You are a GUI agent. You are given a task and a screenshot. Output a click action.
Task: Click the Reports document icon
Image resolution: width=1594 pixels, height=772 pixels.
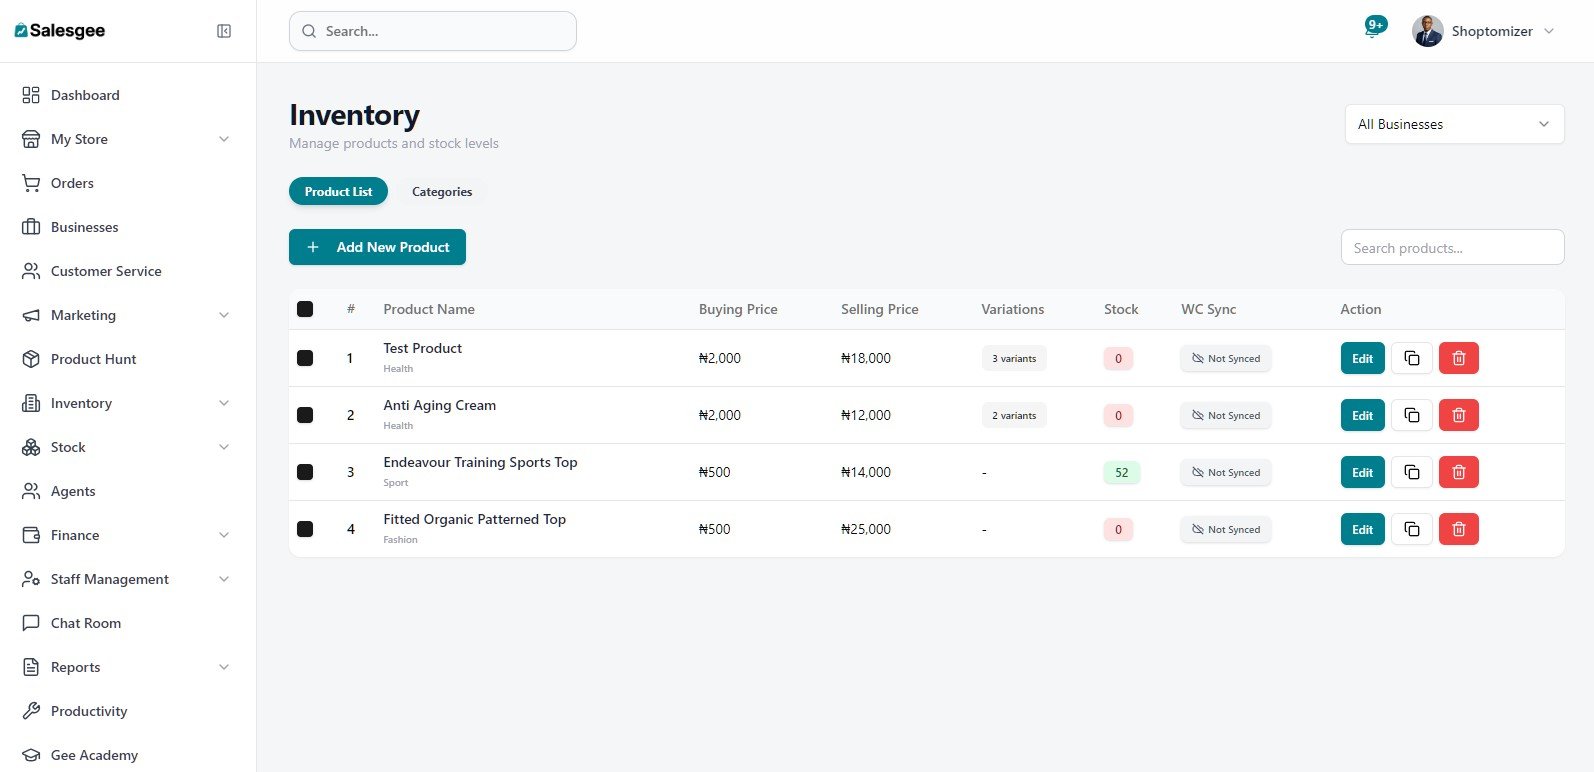(31, 667)
